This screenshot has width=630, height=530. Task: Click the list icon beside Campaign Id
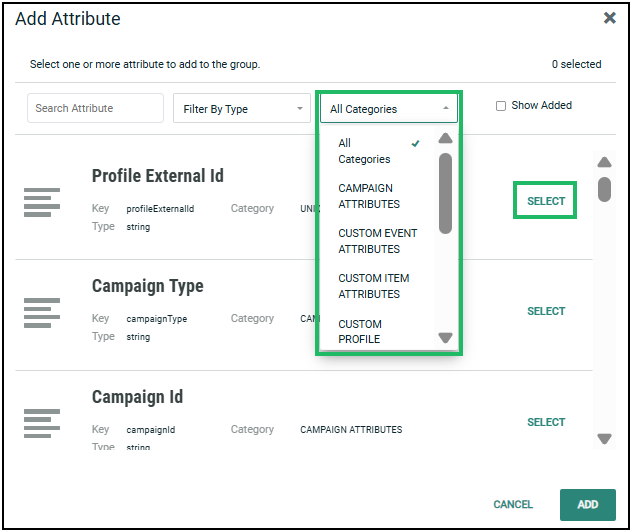click(x=42, y=422)
